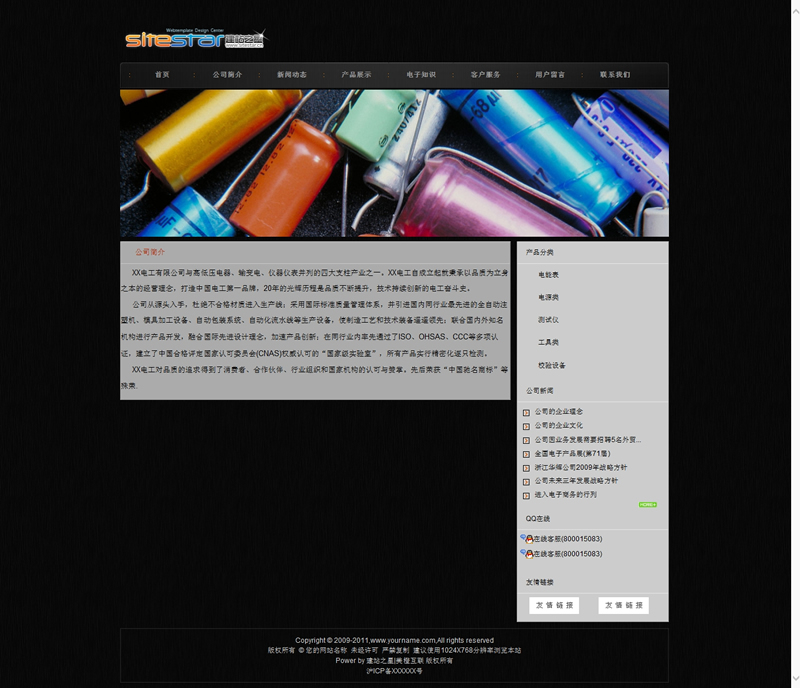Open the 联系我们 navigation item
Screen dimensions: 800x688
coord(615,75)
